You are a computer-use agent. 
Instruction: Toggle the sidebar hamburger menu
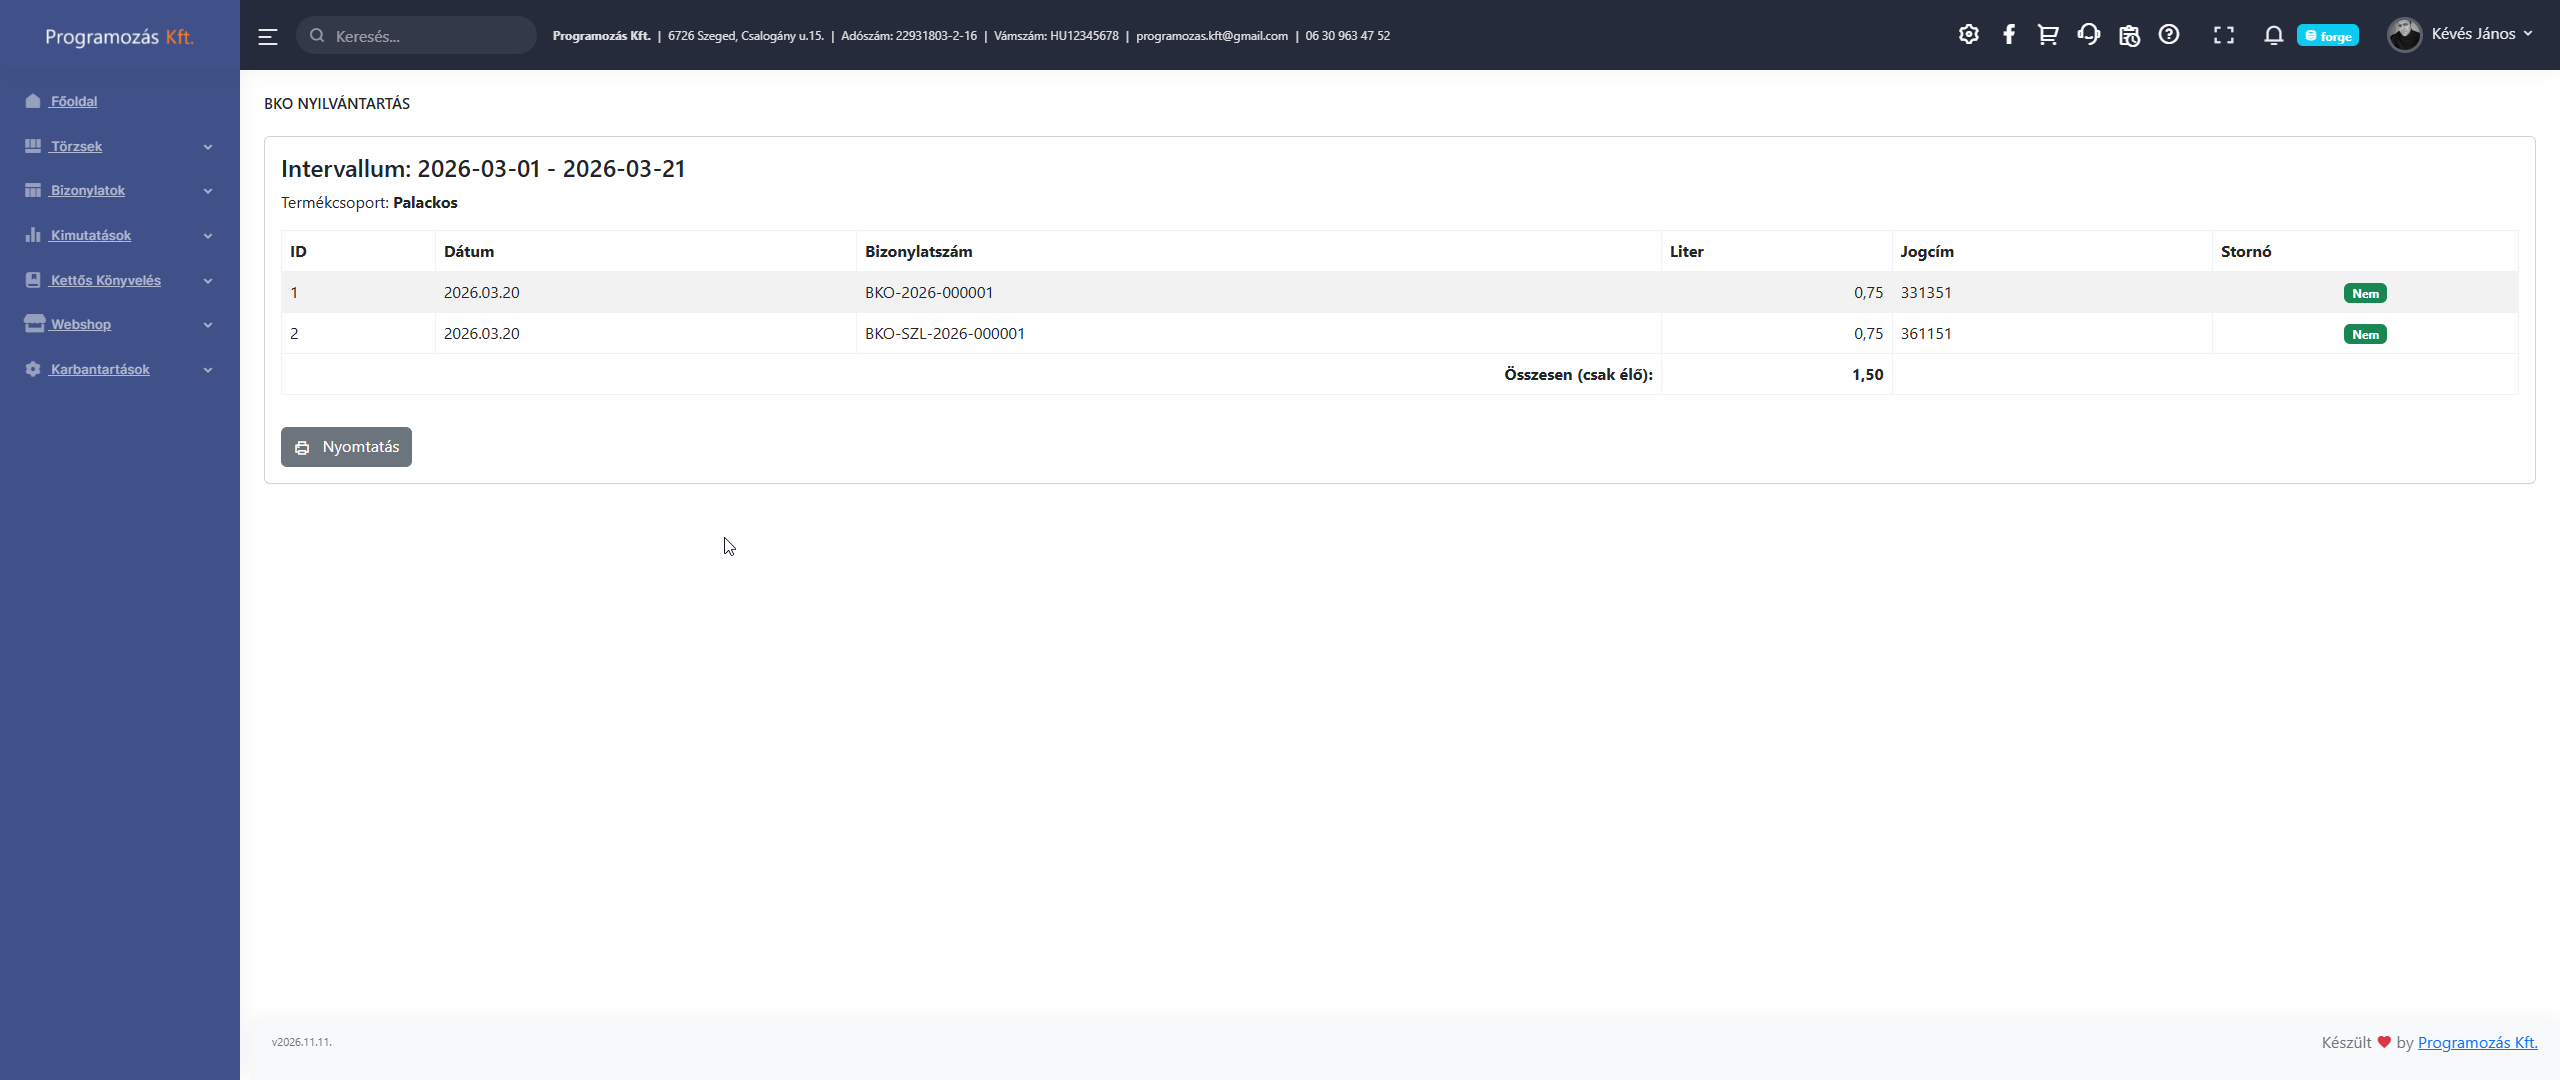coord(267,36)
